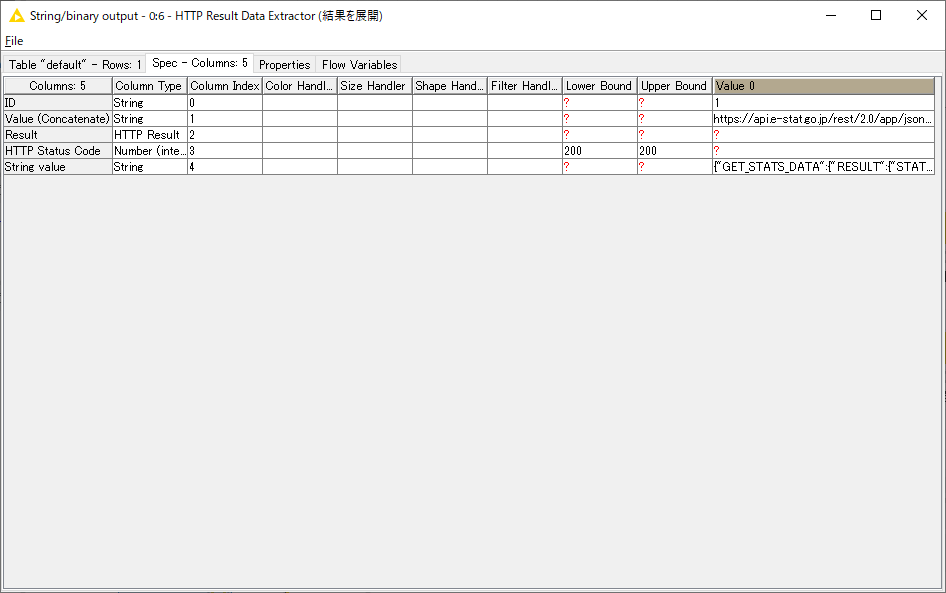This screenshot has height=593, width=946.
Task: Click the Shape Handler column header
Action: click(449, 86)
